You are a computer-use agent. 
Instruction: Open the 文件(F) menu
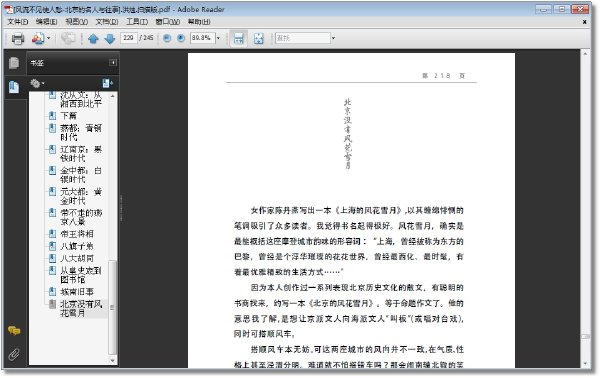tap(18, 22)
